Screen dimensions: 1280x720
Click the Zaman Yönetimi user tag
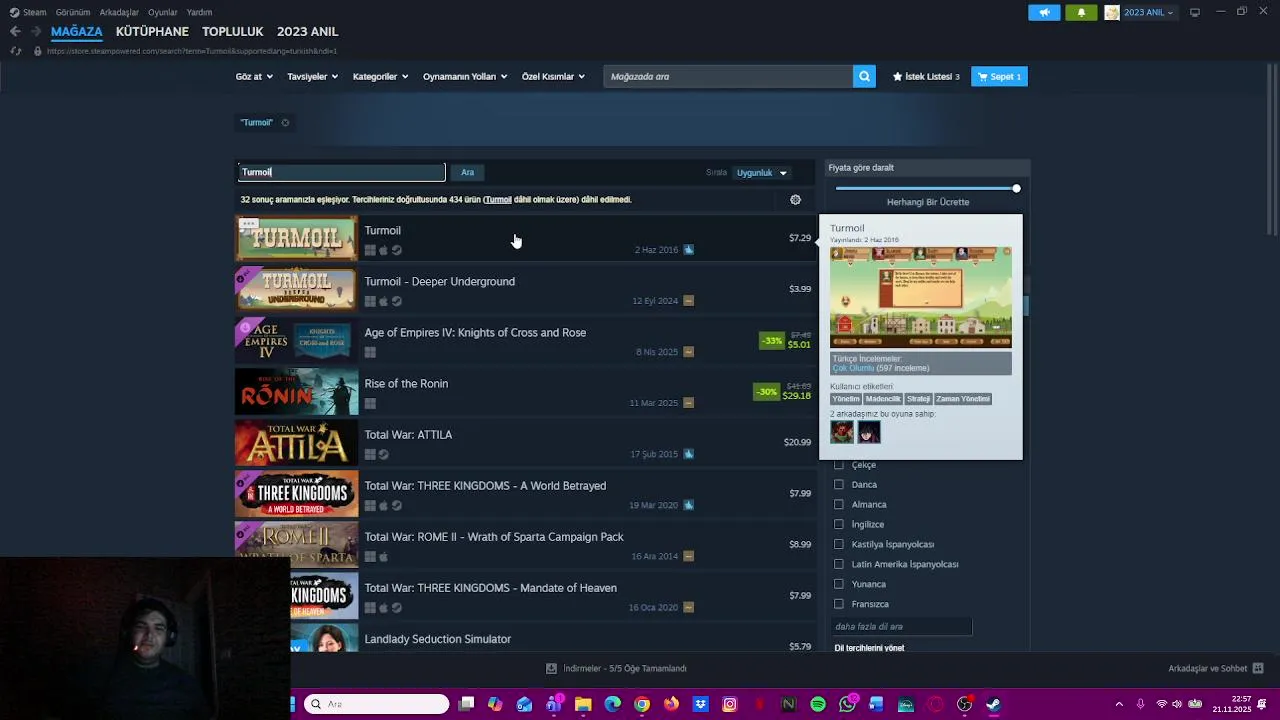tap(963, 399)
